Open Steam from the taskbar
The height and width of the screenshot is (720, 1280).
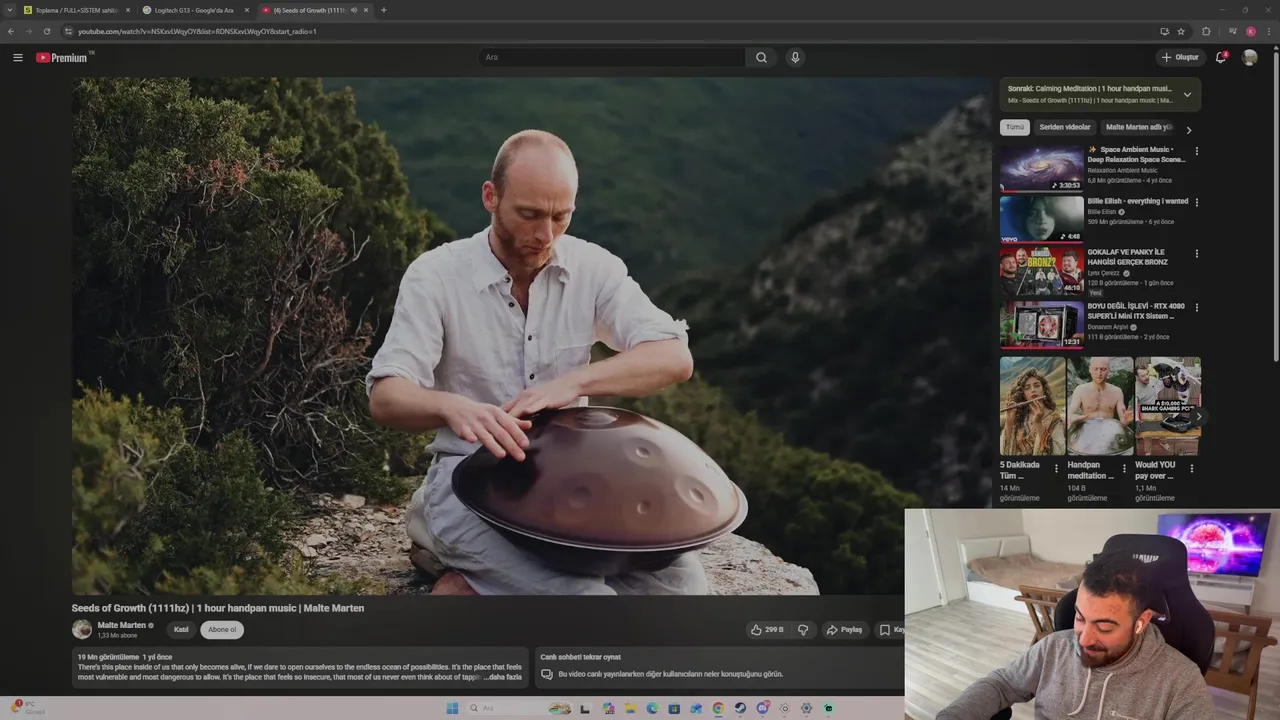click(x=740, y=708)
